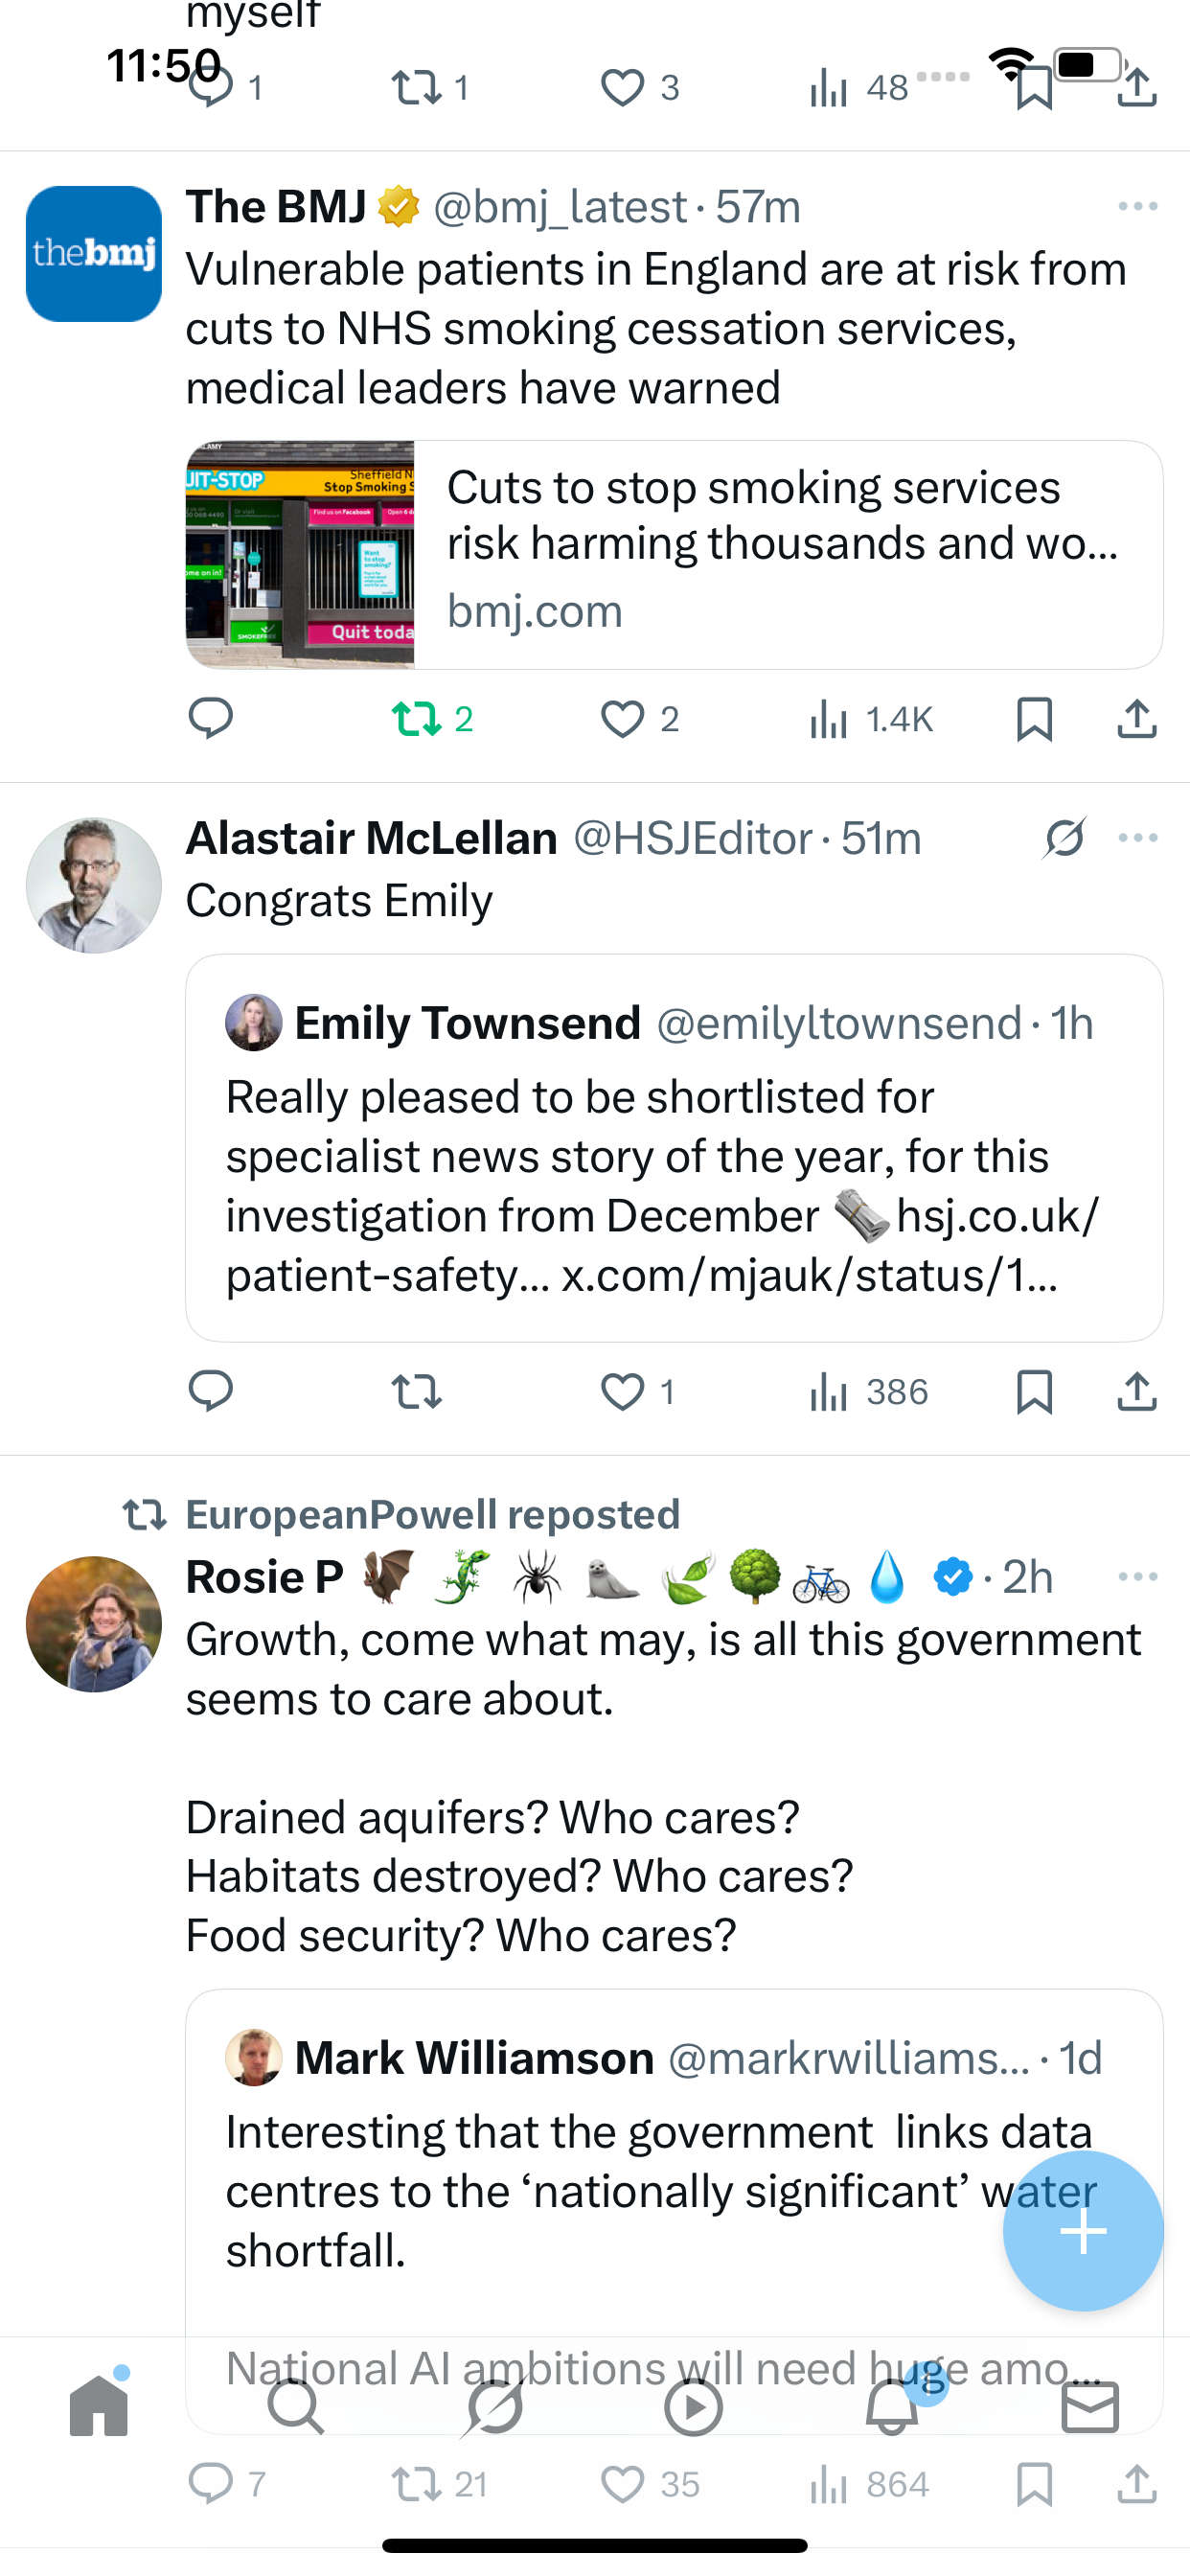Open the Notifications tab
Screen dimensions: 1190x2576
coord(892,2406)
